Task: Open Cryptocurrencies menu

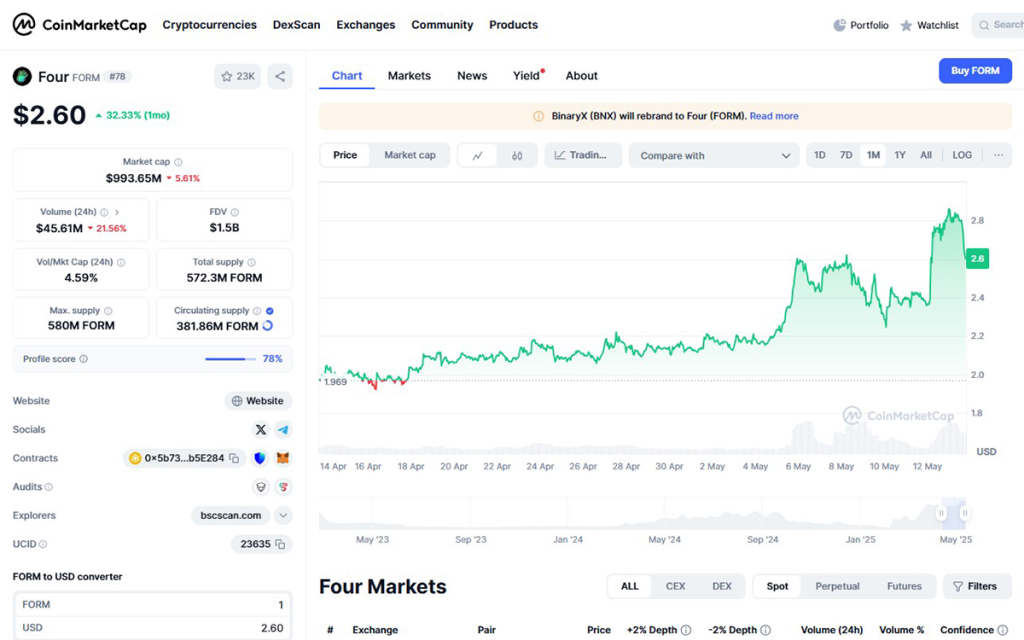Action: (210, 25)
